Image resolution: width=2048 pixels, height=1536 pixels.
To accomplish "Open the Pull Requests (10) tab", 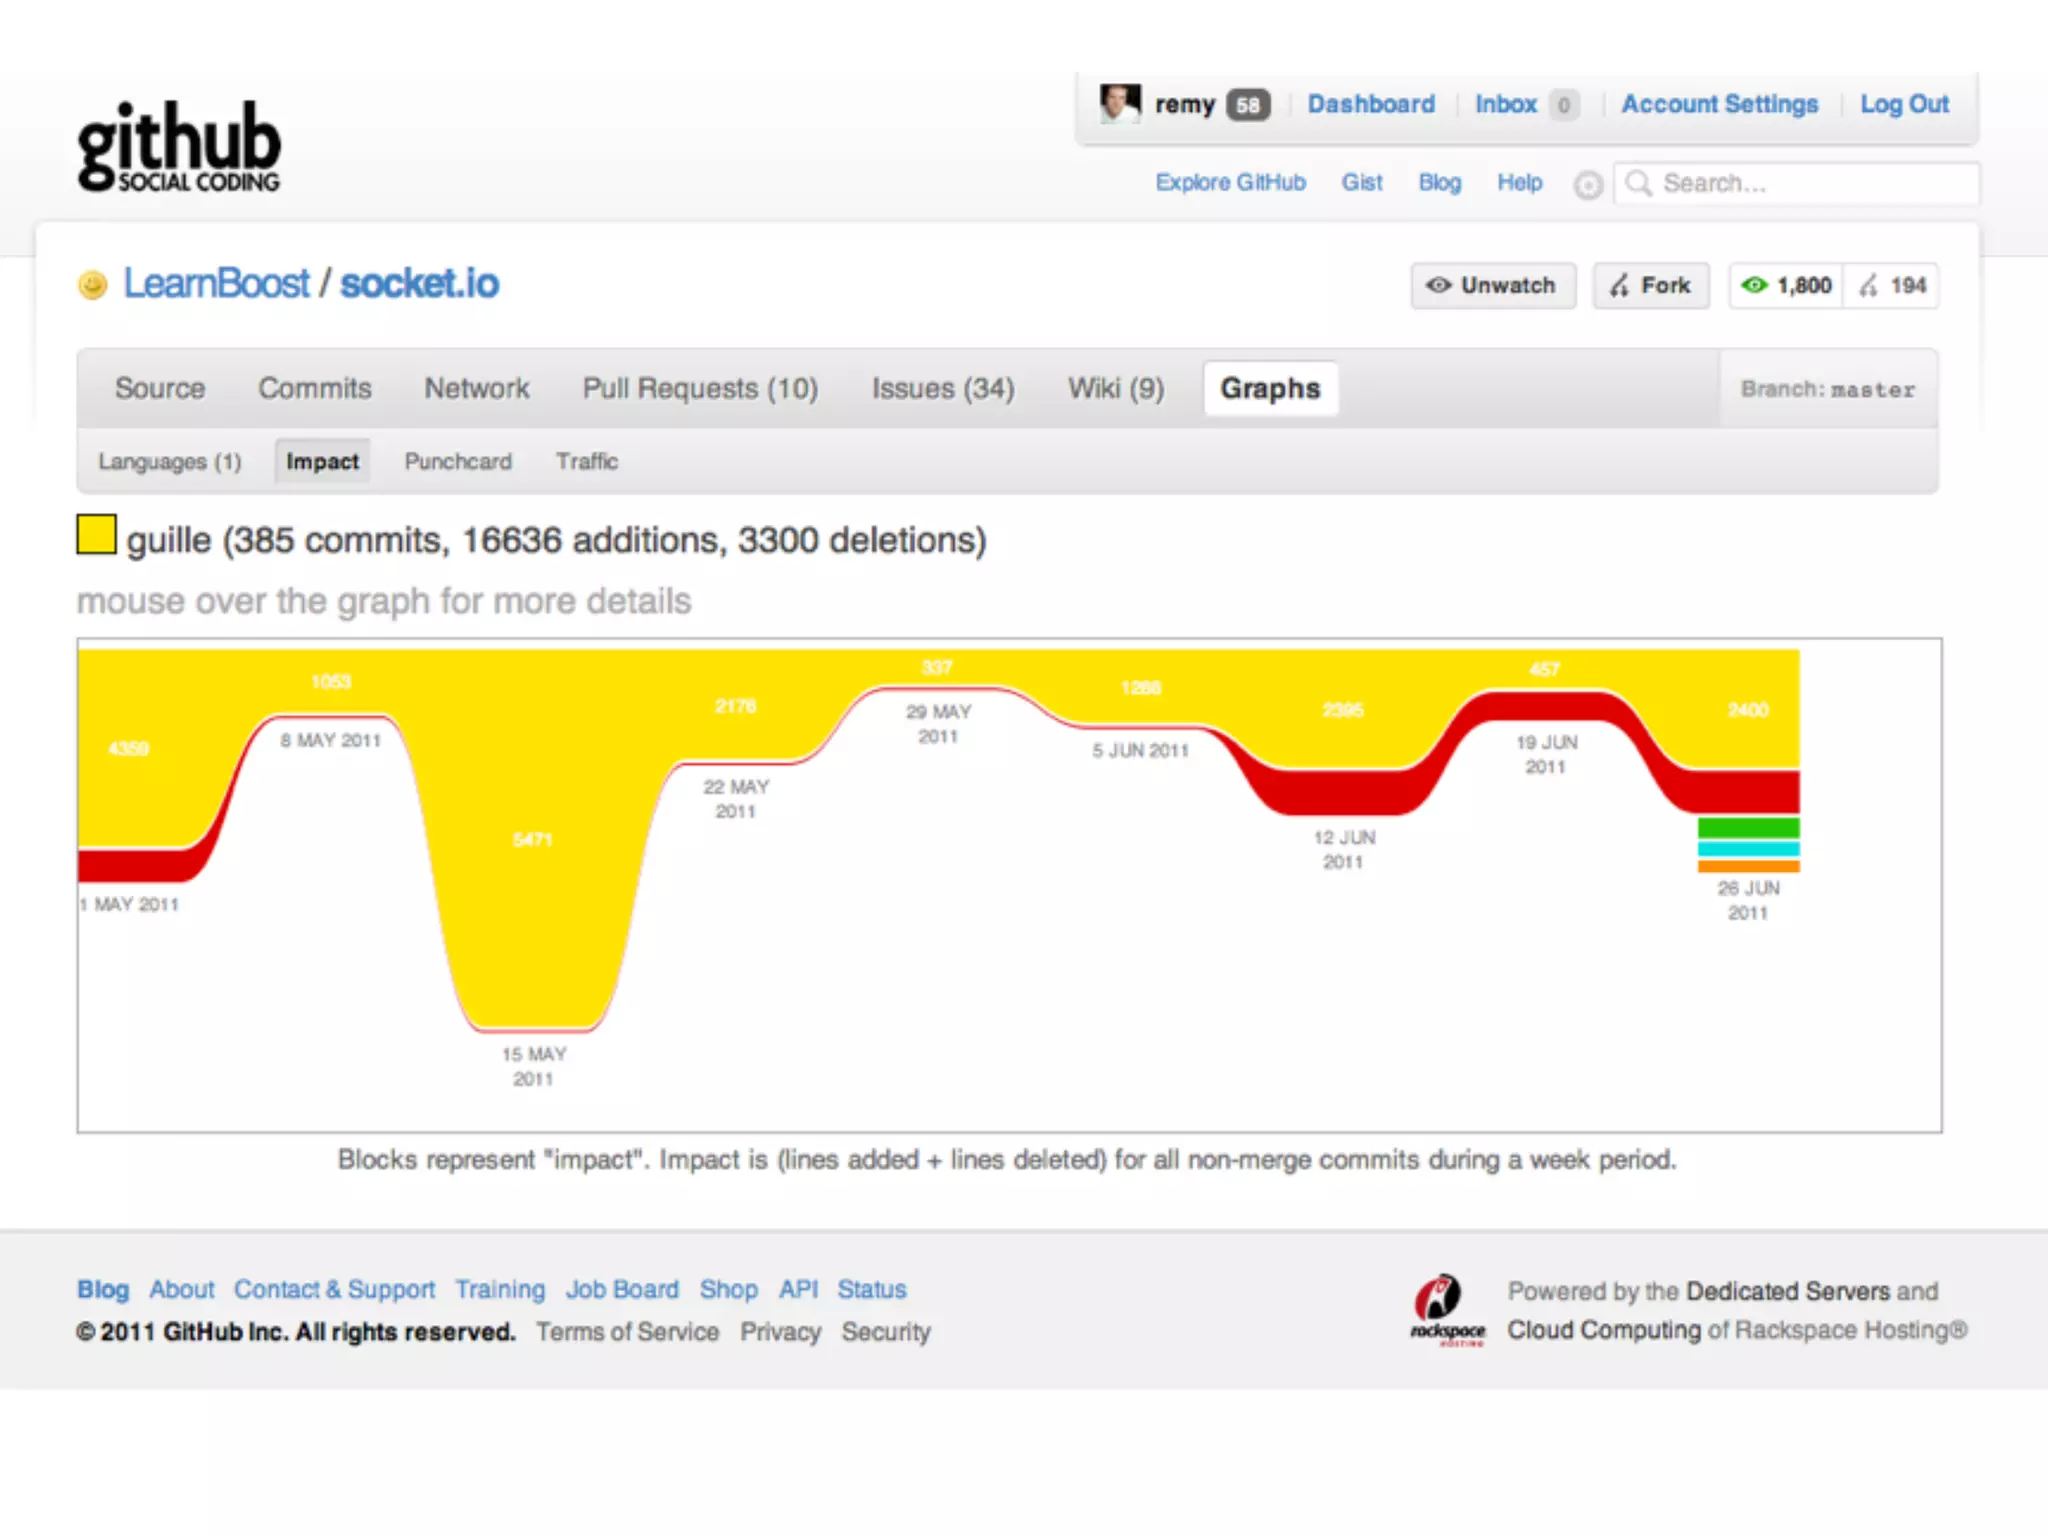I will click(700, 388).
